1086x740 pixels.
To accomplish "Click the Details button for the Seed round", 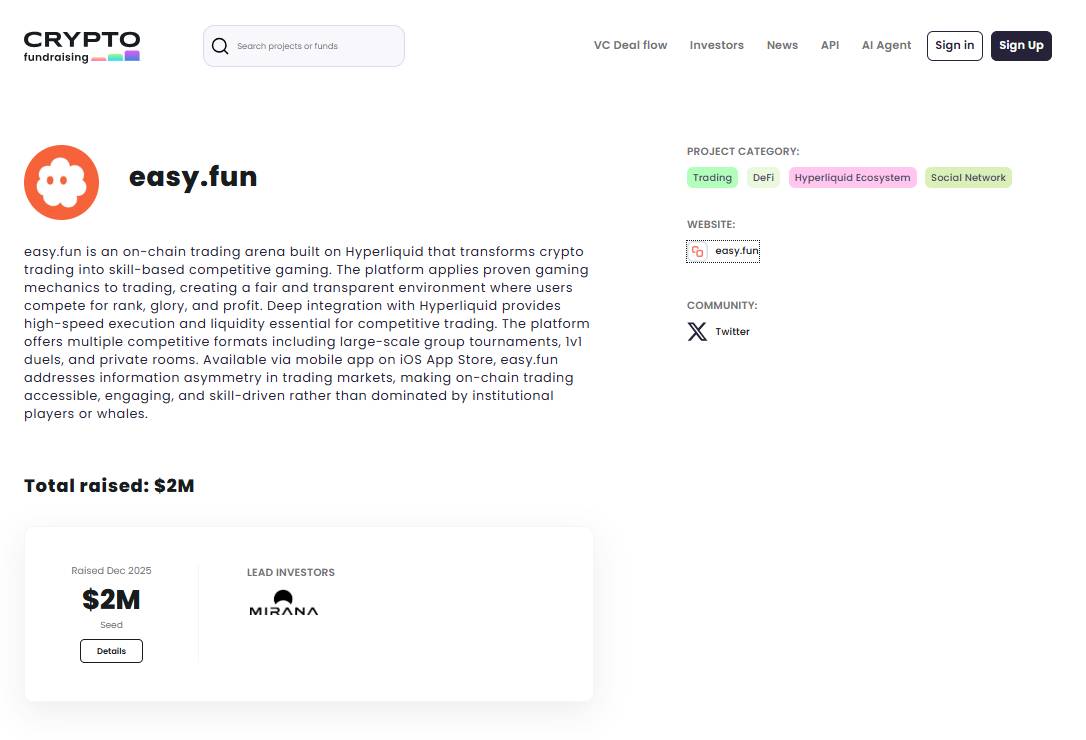I will [x=111, y=651].
